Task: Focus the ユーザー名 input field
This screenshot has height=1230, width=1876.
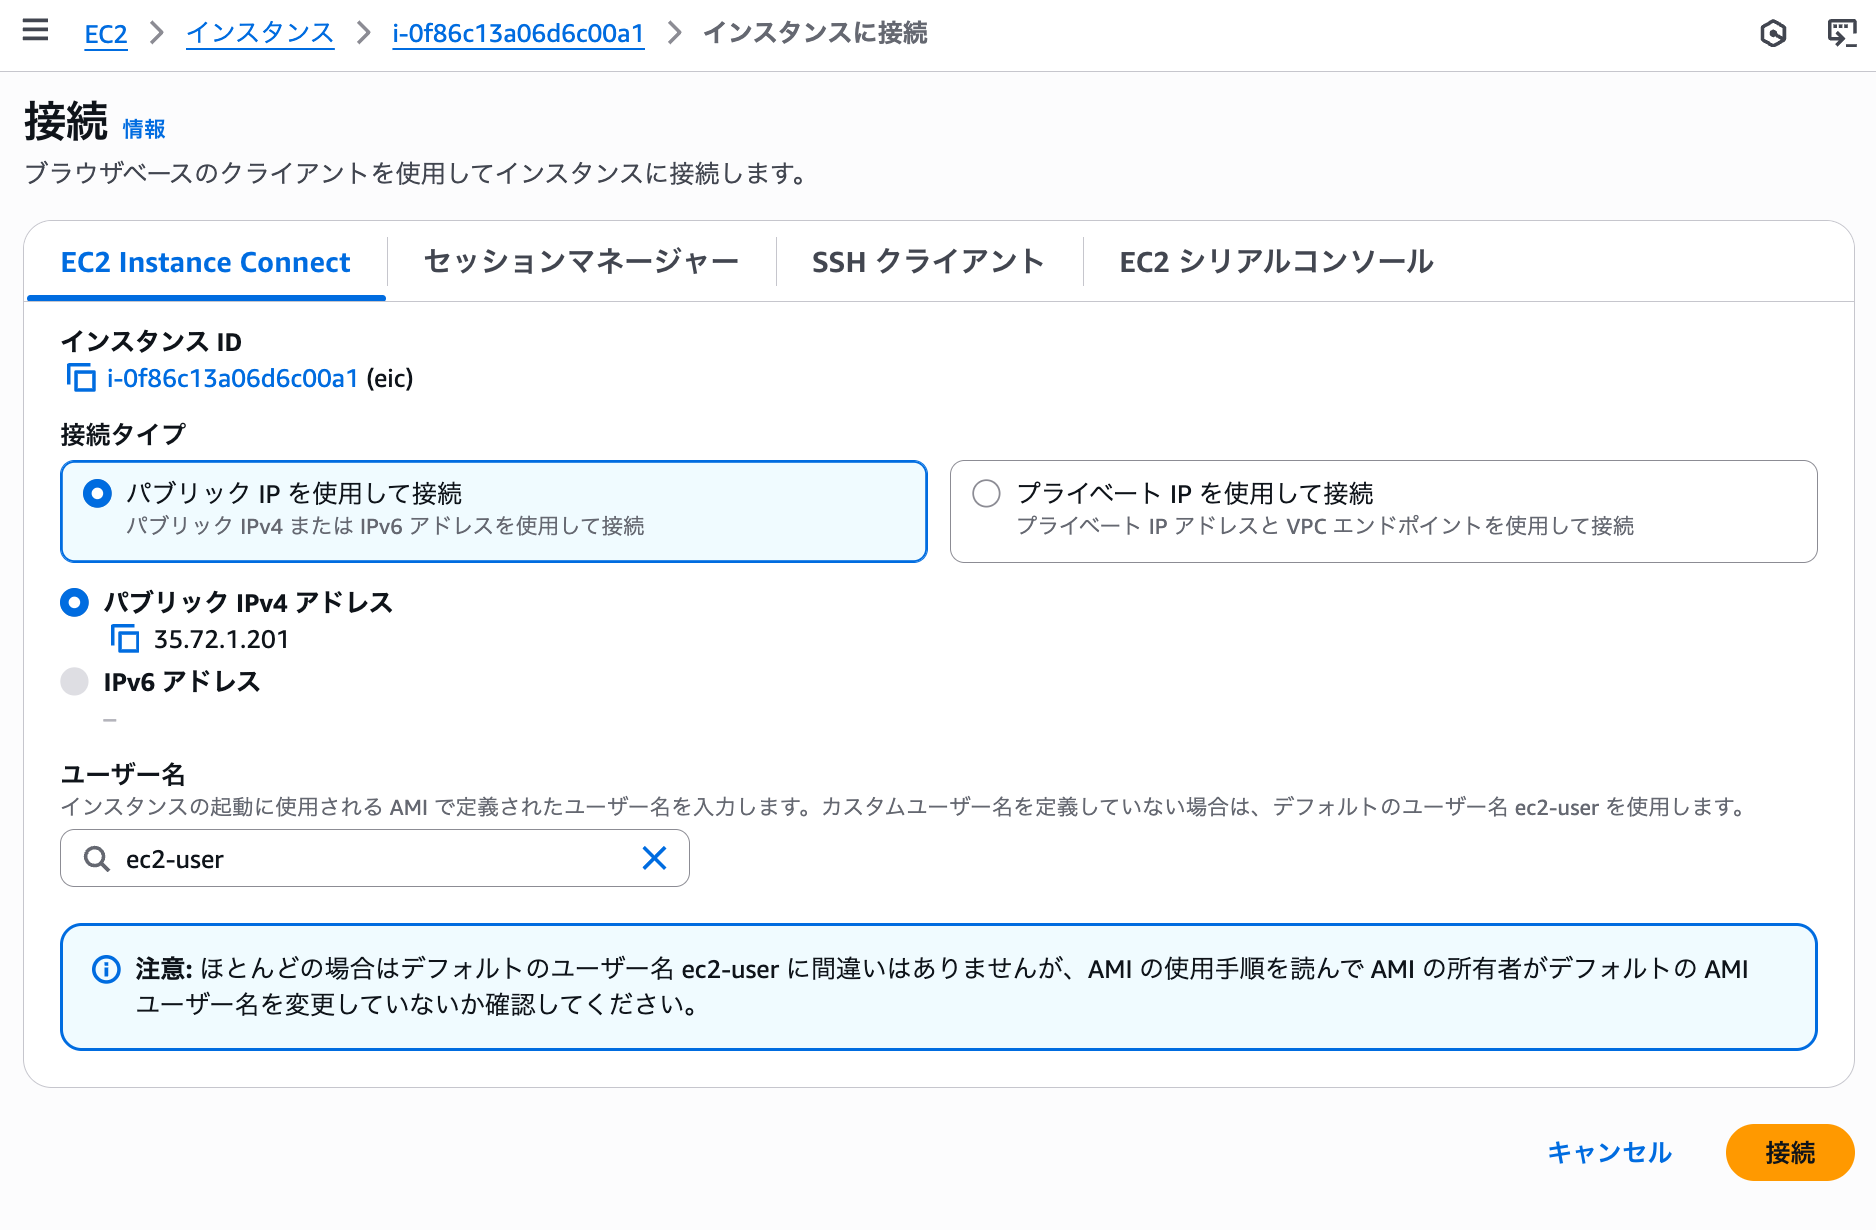Action: pos(375,858)
